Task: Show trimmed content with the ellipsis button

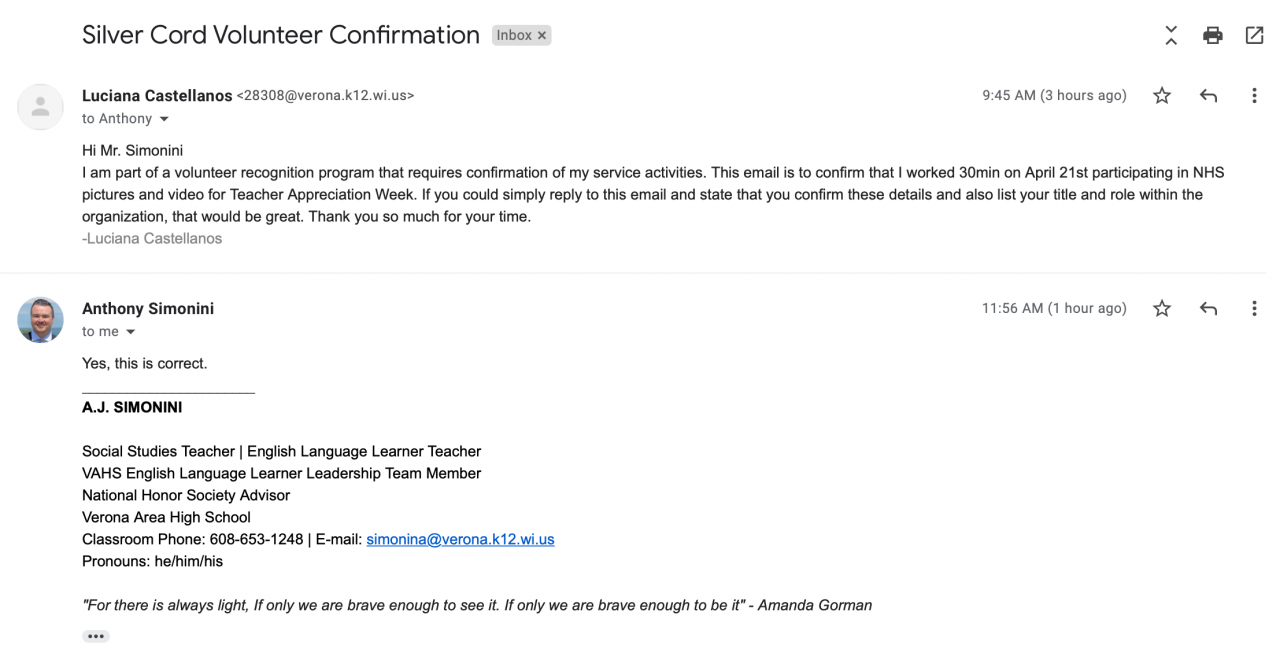Action: pyautogui.click(x=96, y=636)
